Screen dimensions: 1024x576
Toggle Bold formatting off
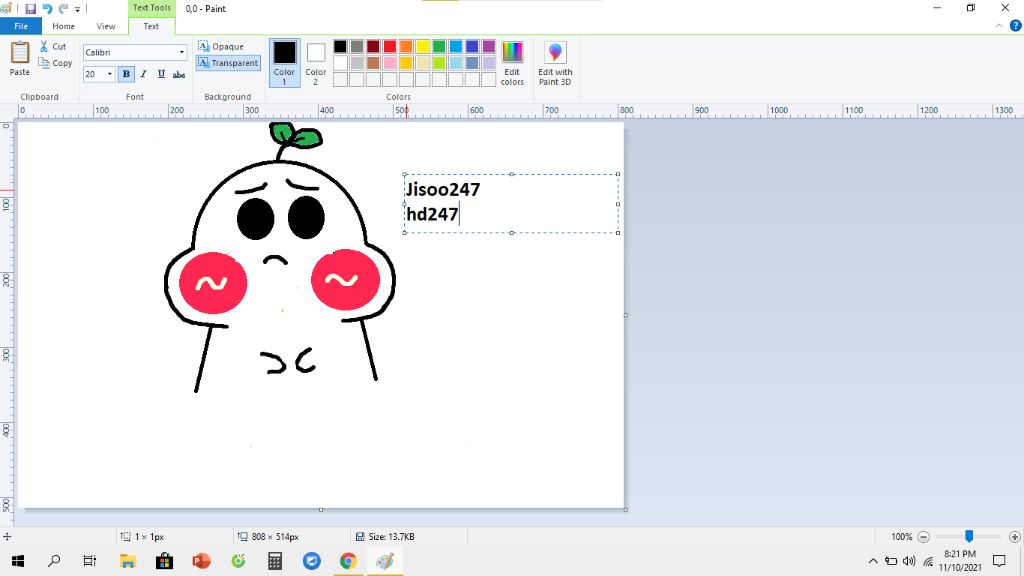pyautogui.click(x=126, y=74)
